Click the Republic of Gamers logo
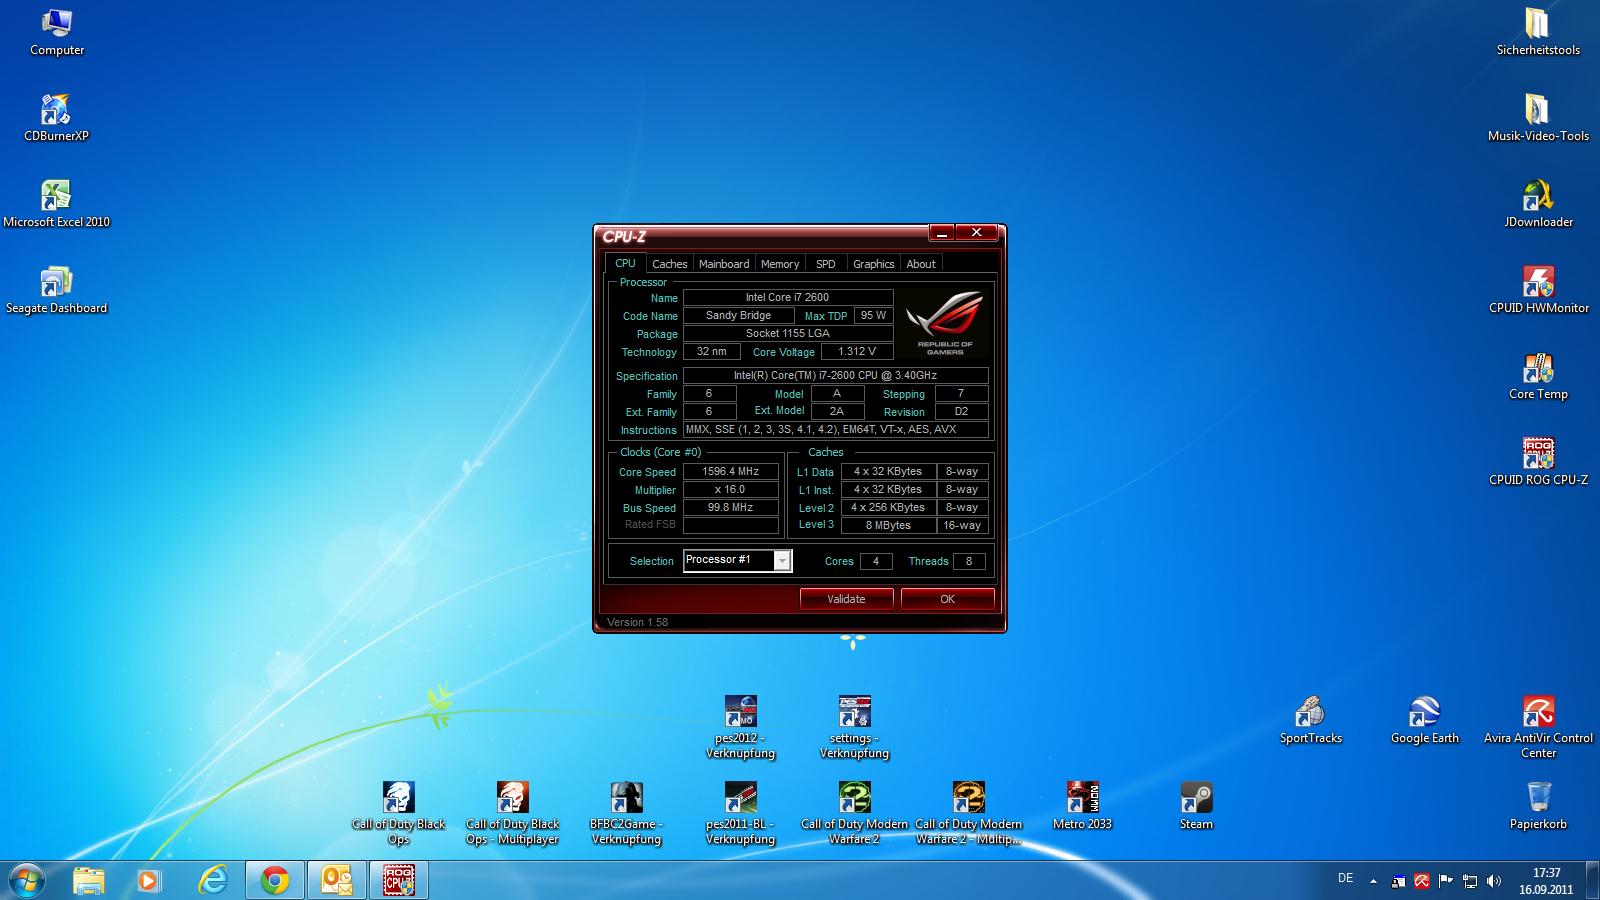The height and width of the screenshot is (900, 1600). 945,322
